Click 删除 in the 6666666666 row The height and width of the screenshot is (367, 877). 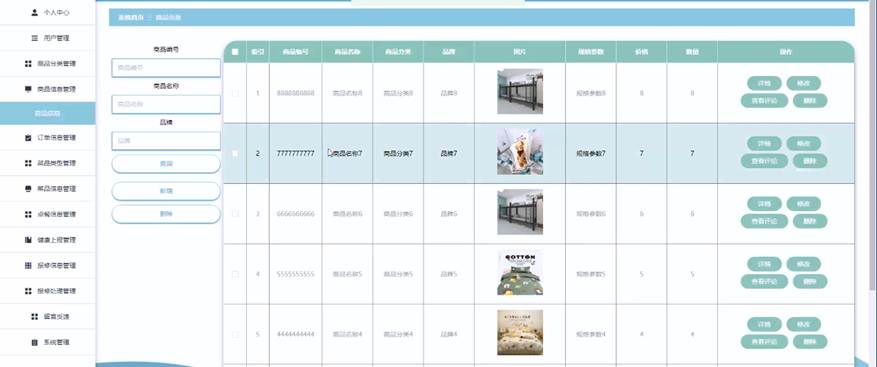pos(810,221)
